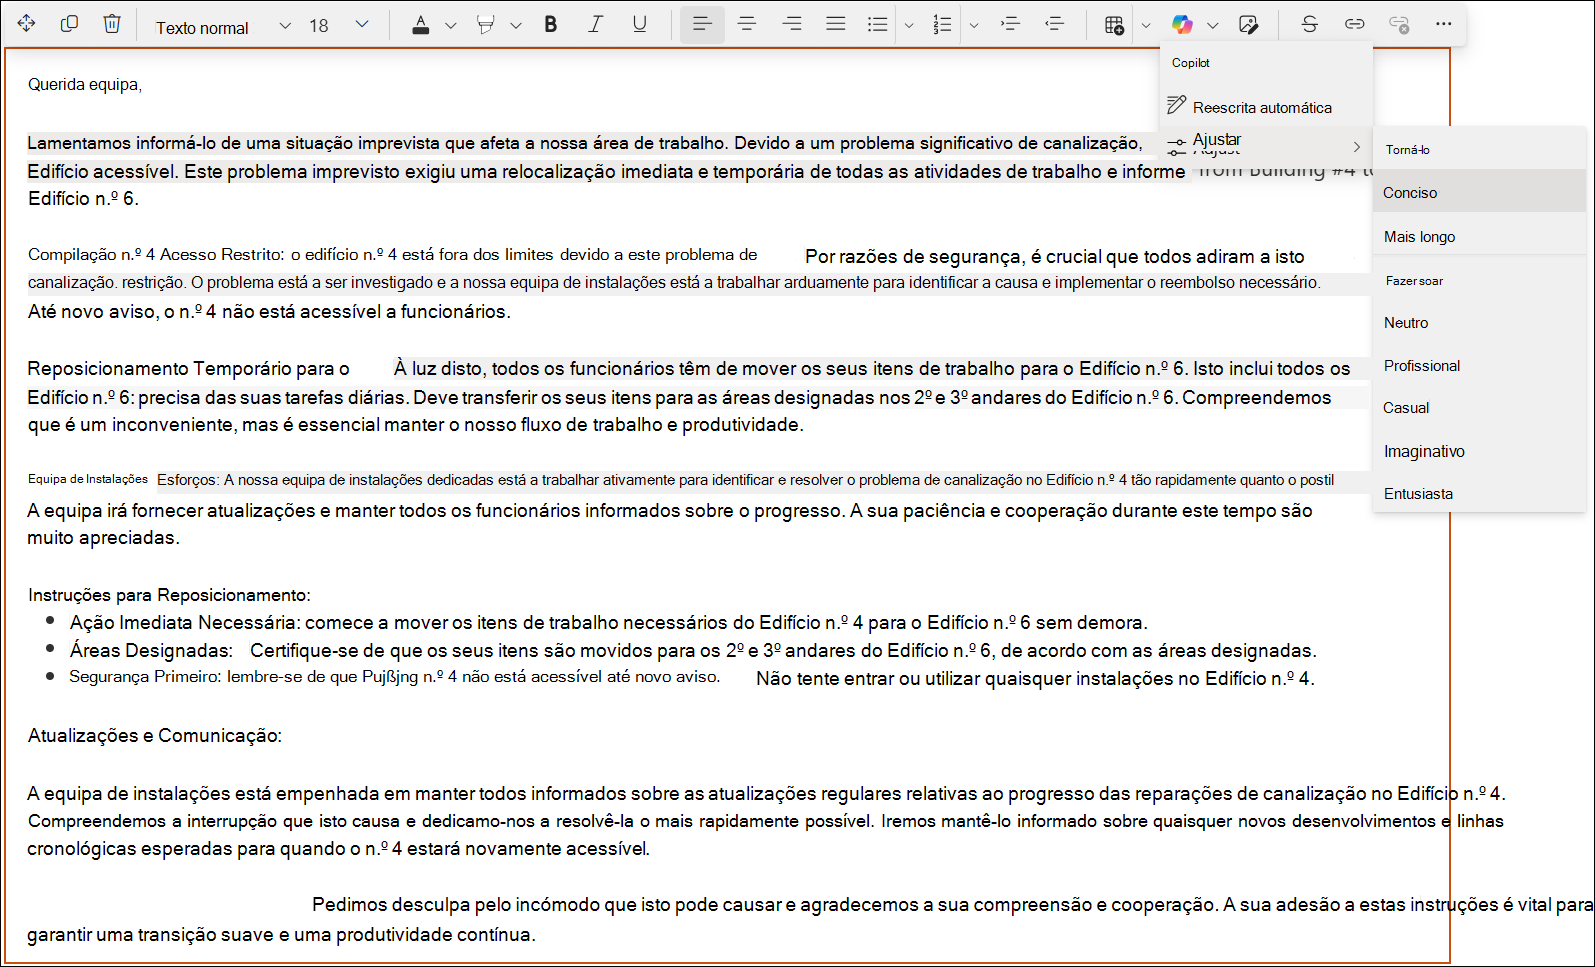This screenshot has height=967, width=1595.
Task: Select Casual tone option
Action: point(1479,408)
